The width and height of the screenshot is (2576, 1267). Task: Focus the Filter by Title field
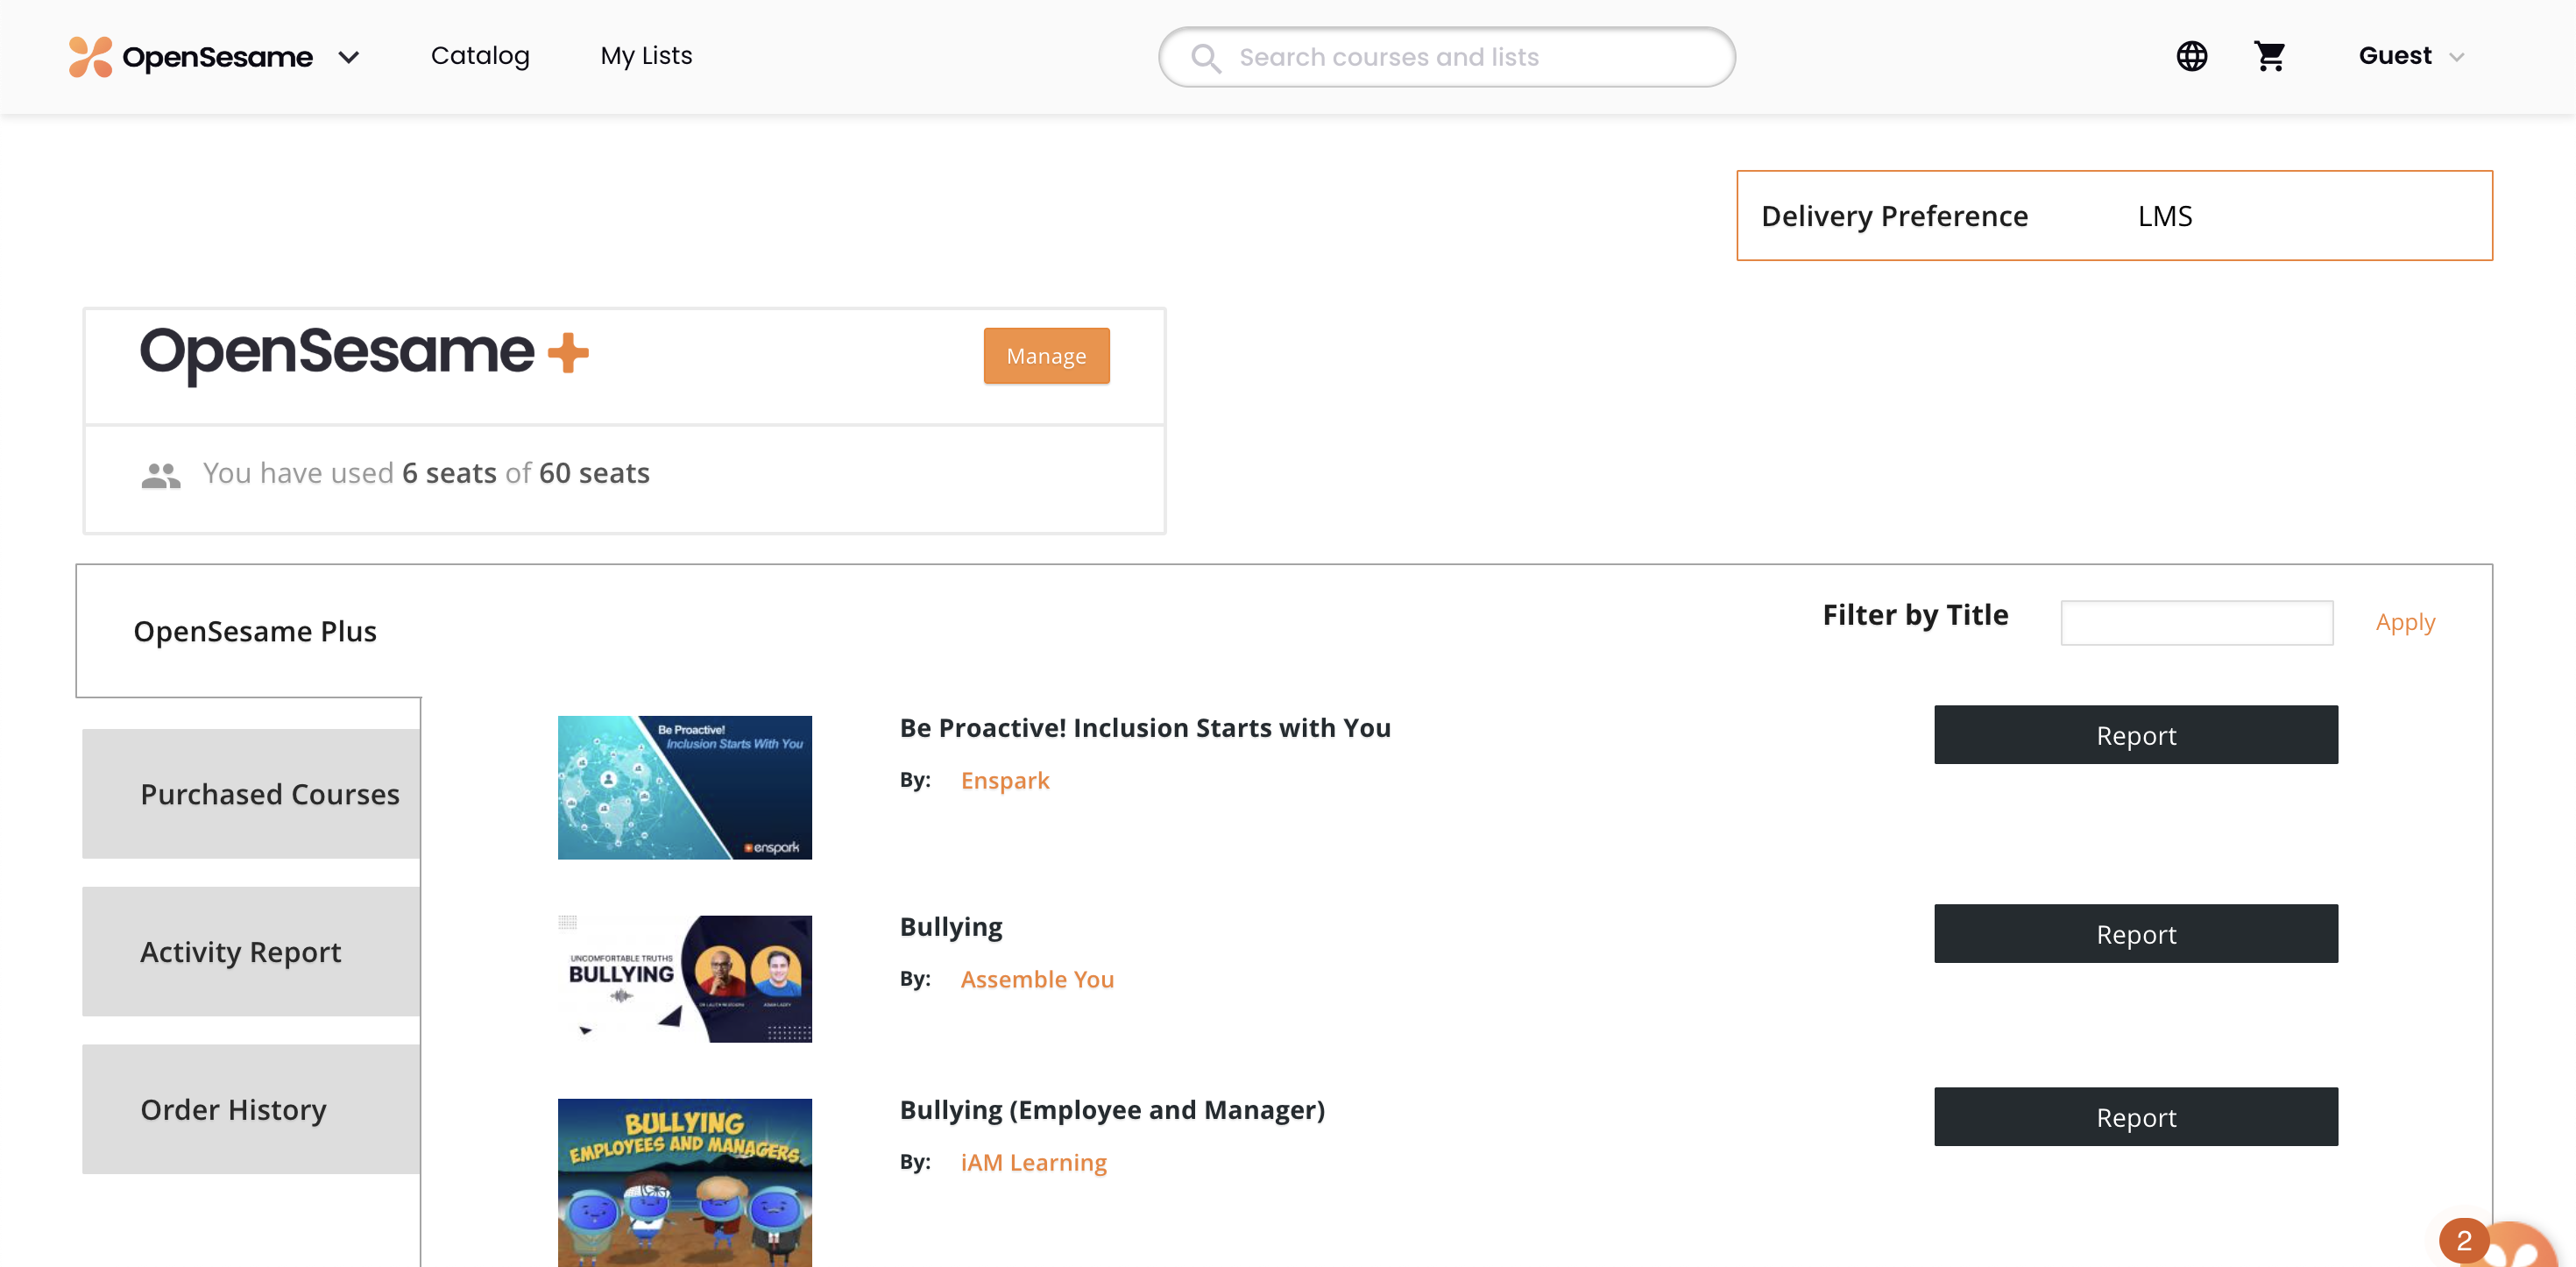point(2196,623)
